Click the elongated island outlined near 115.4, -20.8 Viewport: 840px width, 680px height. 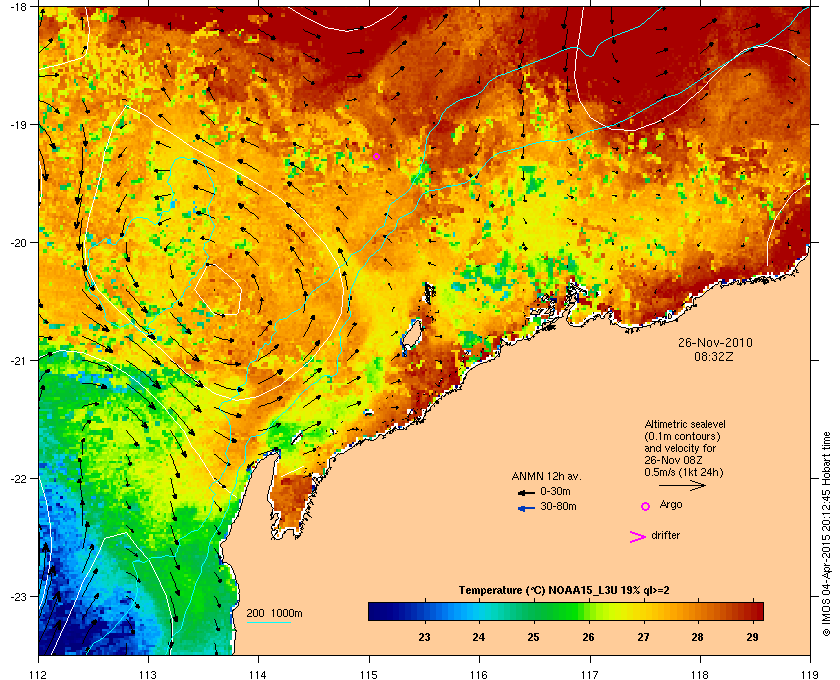click(411, 336)
